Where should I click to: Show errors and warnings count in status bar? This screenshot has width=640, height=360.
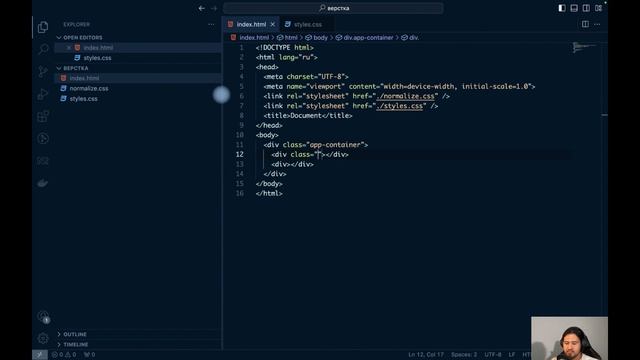[x=64, y=355]
